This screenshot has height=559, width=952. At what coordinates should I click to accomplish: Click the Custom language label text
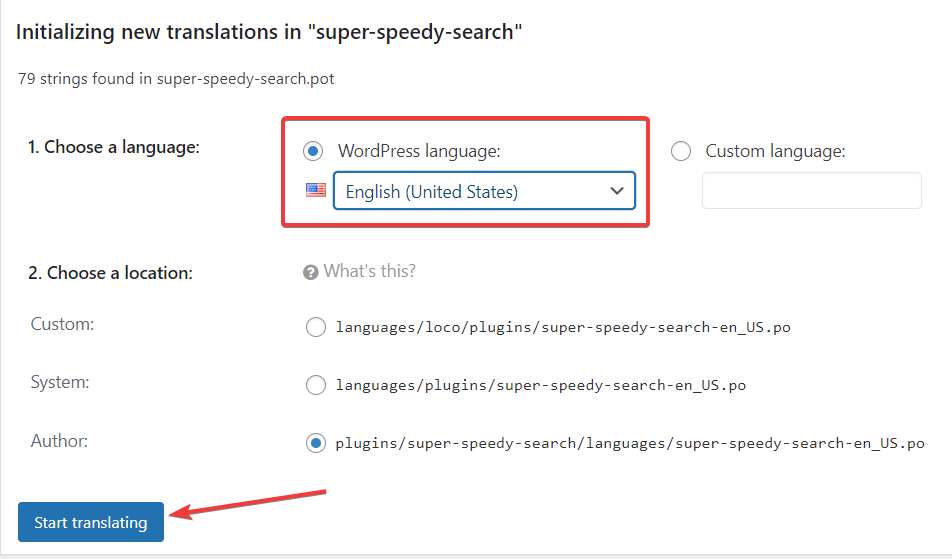(x=775, y=151)
